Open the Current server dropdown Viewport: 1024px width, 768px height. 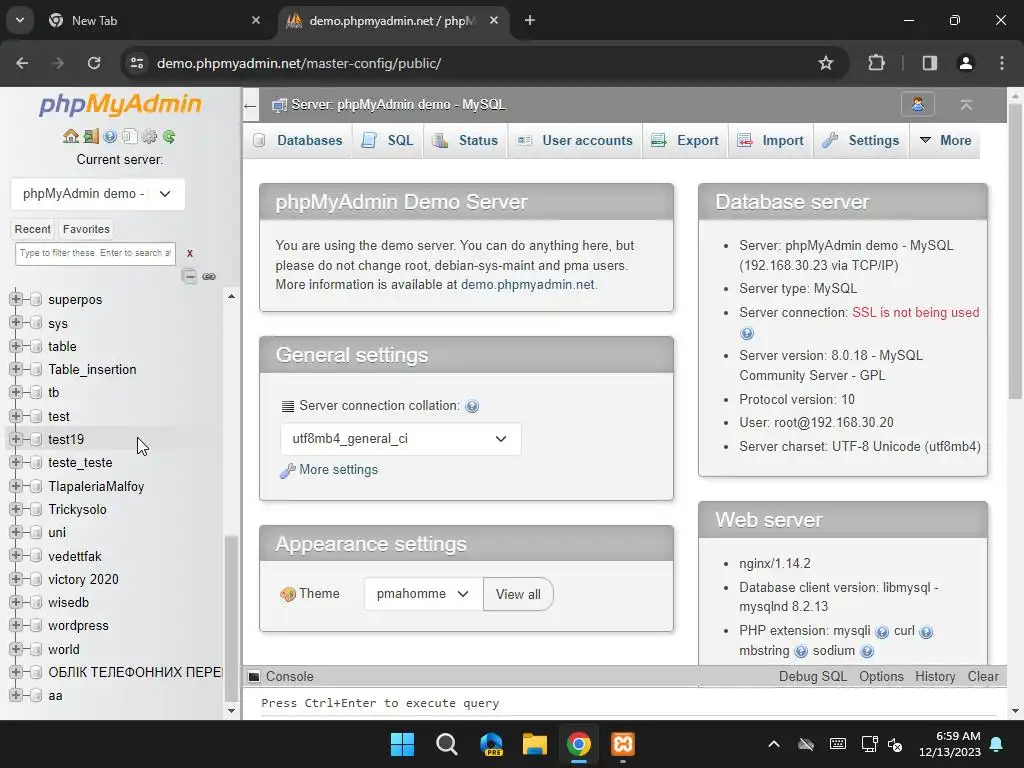pyautogui.click(x=98, y=194)
